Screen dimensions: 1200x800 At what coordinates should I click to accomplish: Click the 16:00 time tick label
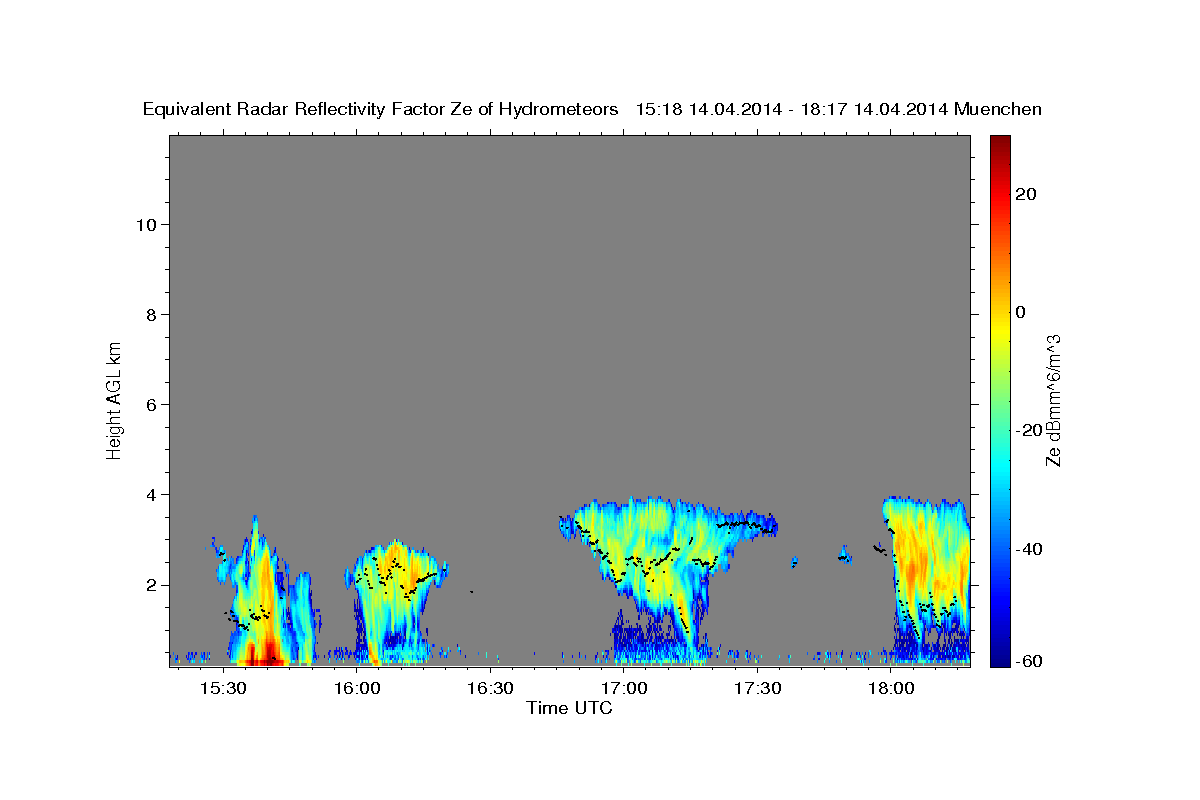pyautogui.click(x=357, y=689)
